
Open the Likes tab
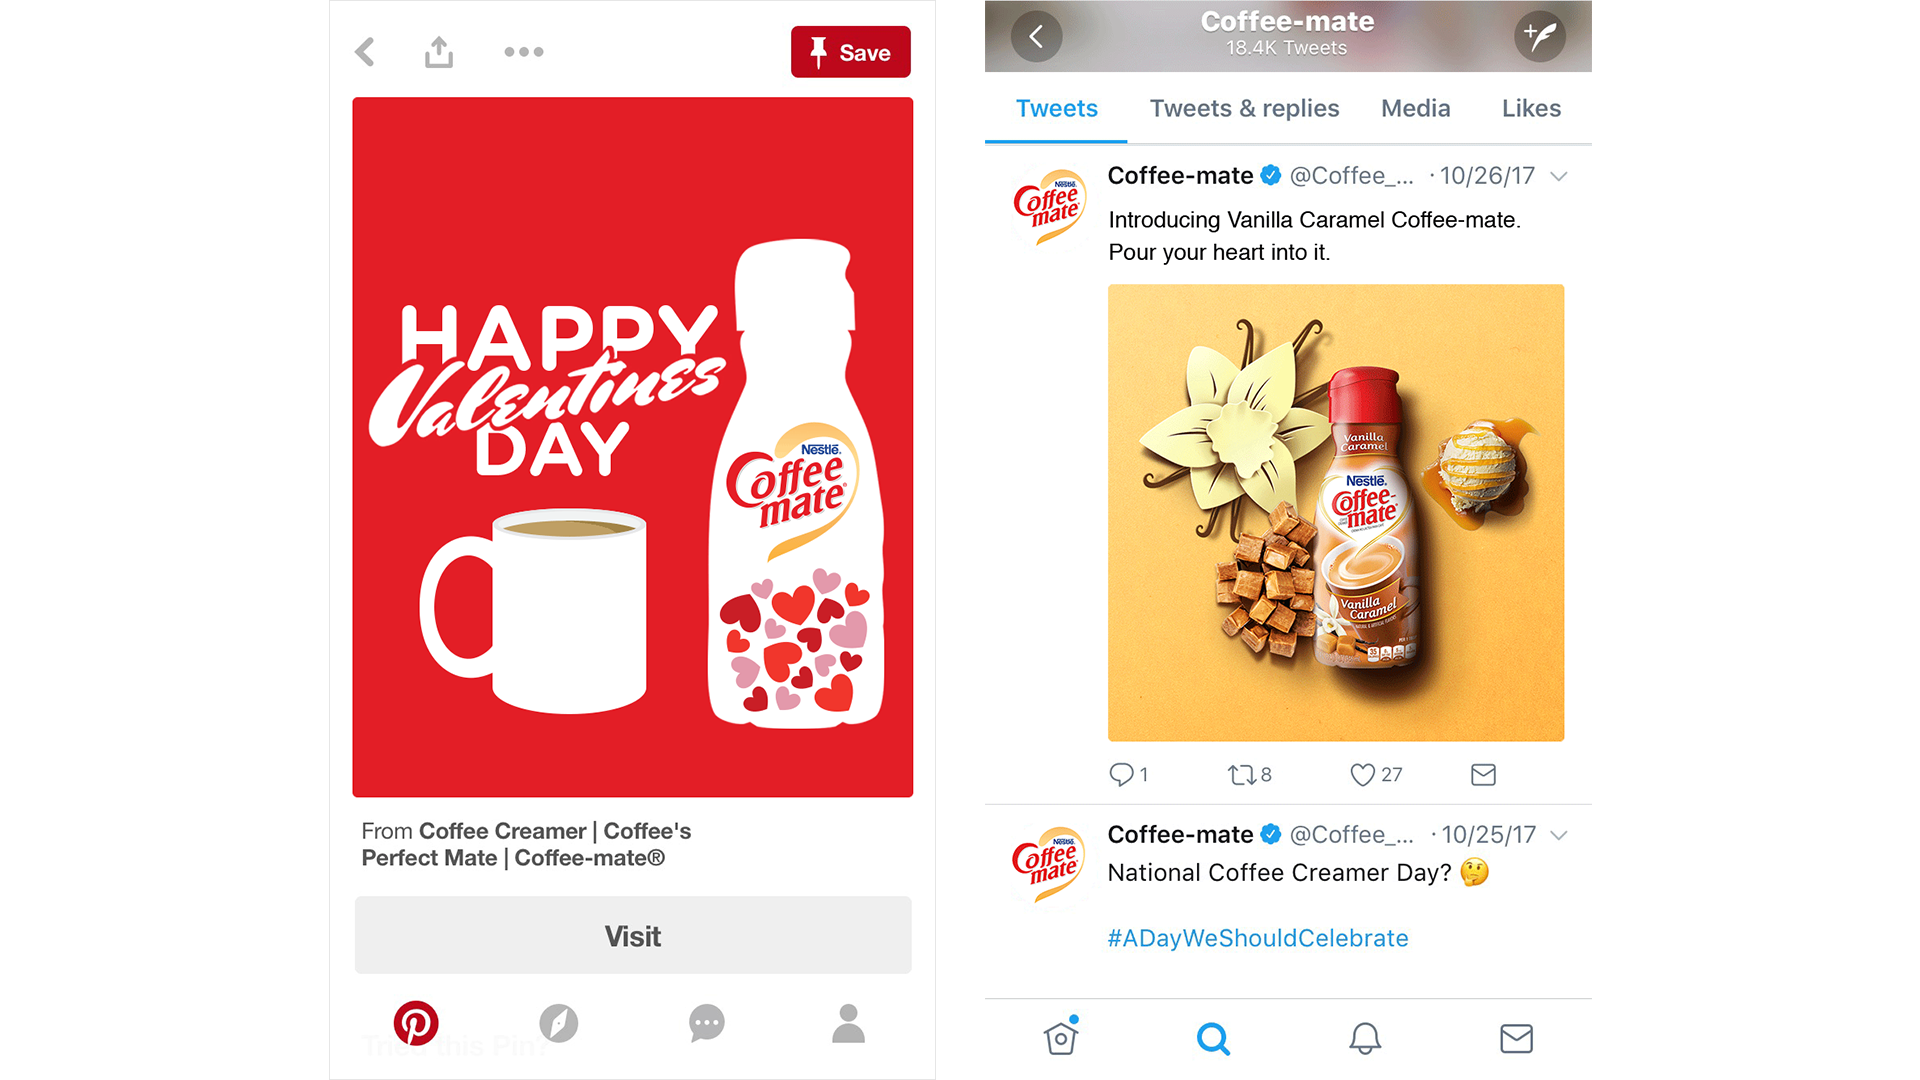(x=1531, y=109)
